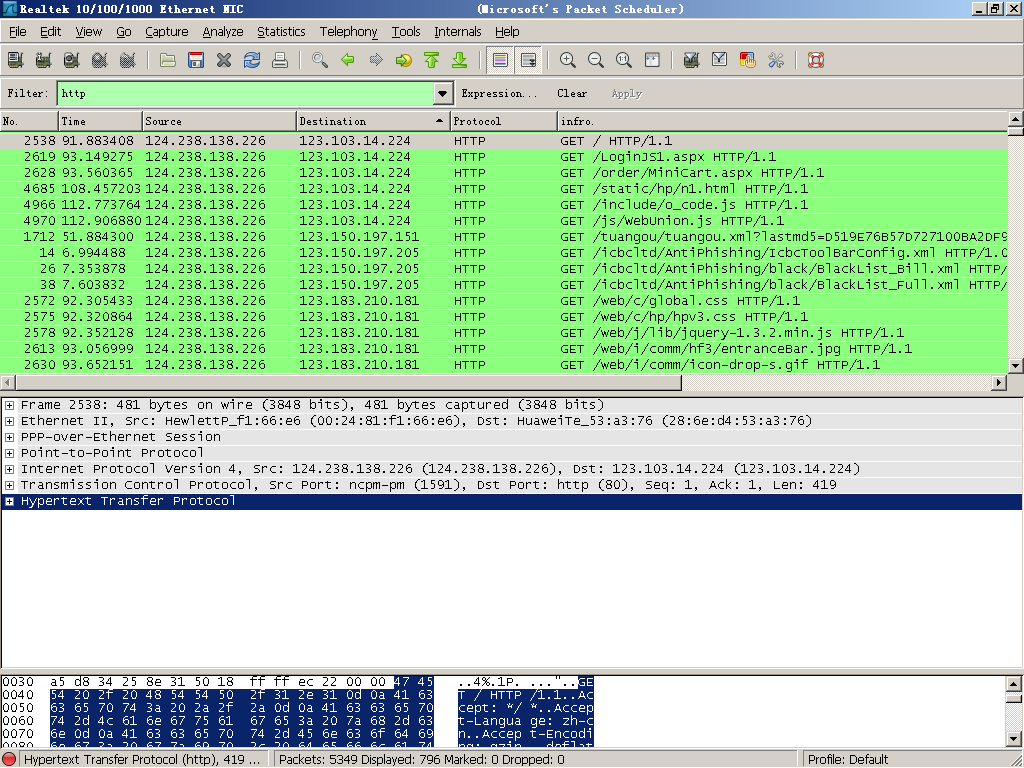This screenshot has height=768, width=1024.
Task: Open the Analyze menu
Action: point(223,31)
